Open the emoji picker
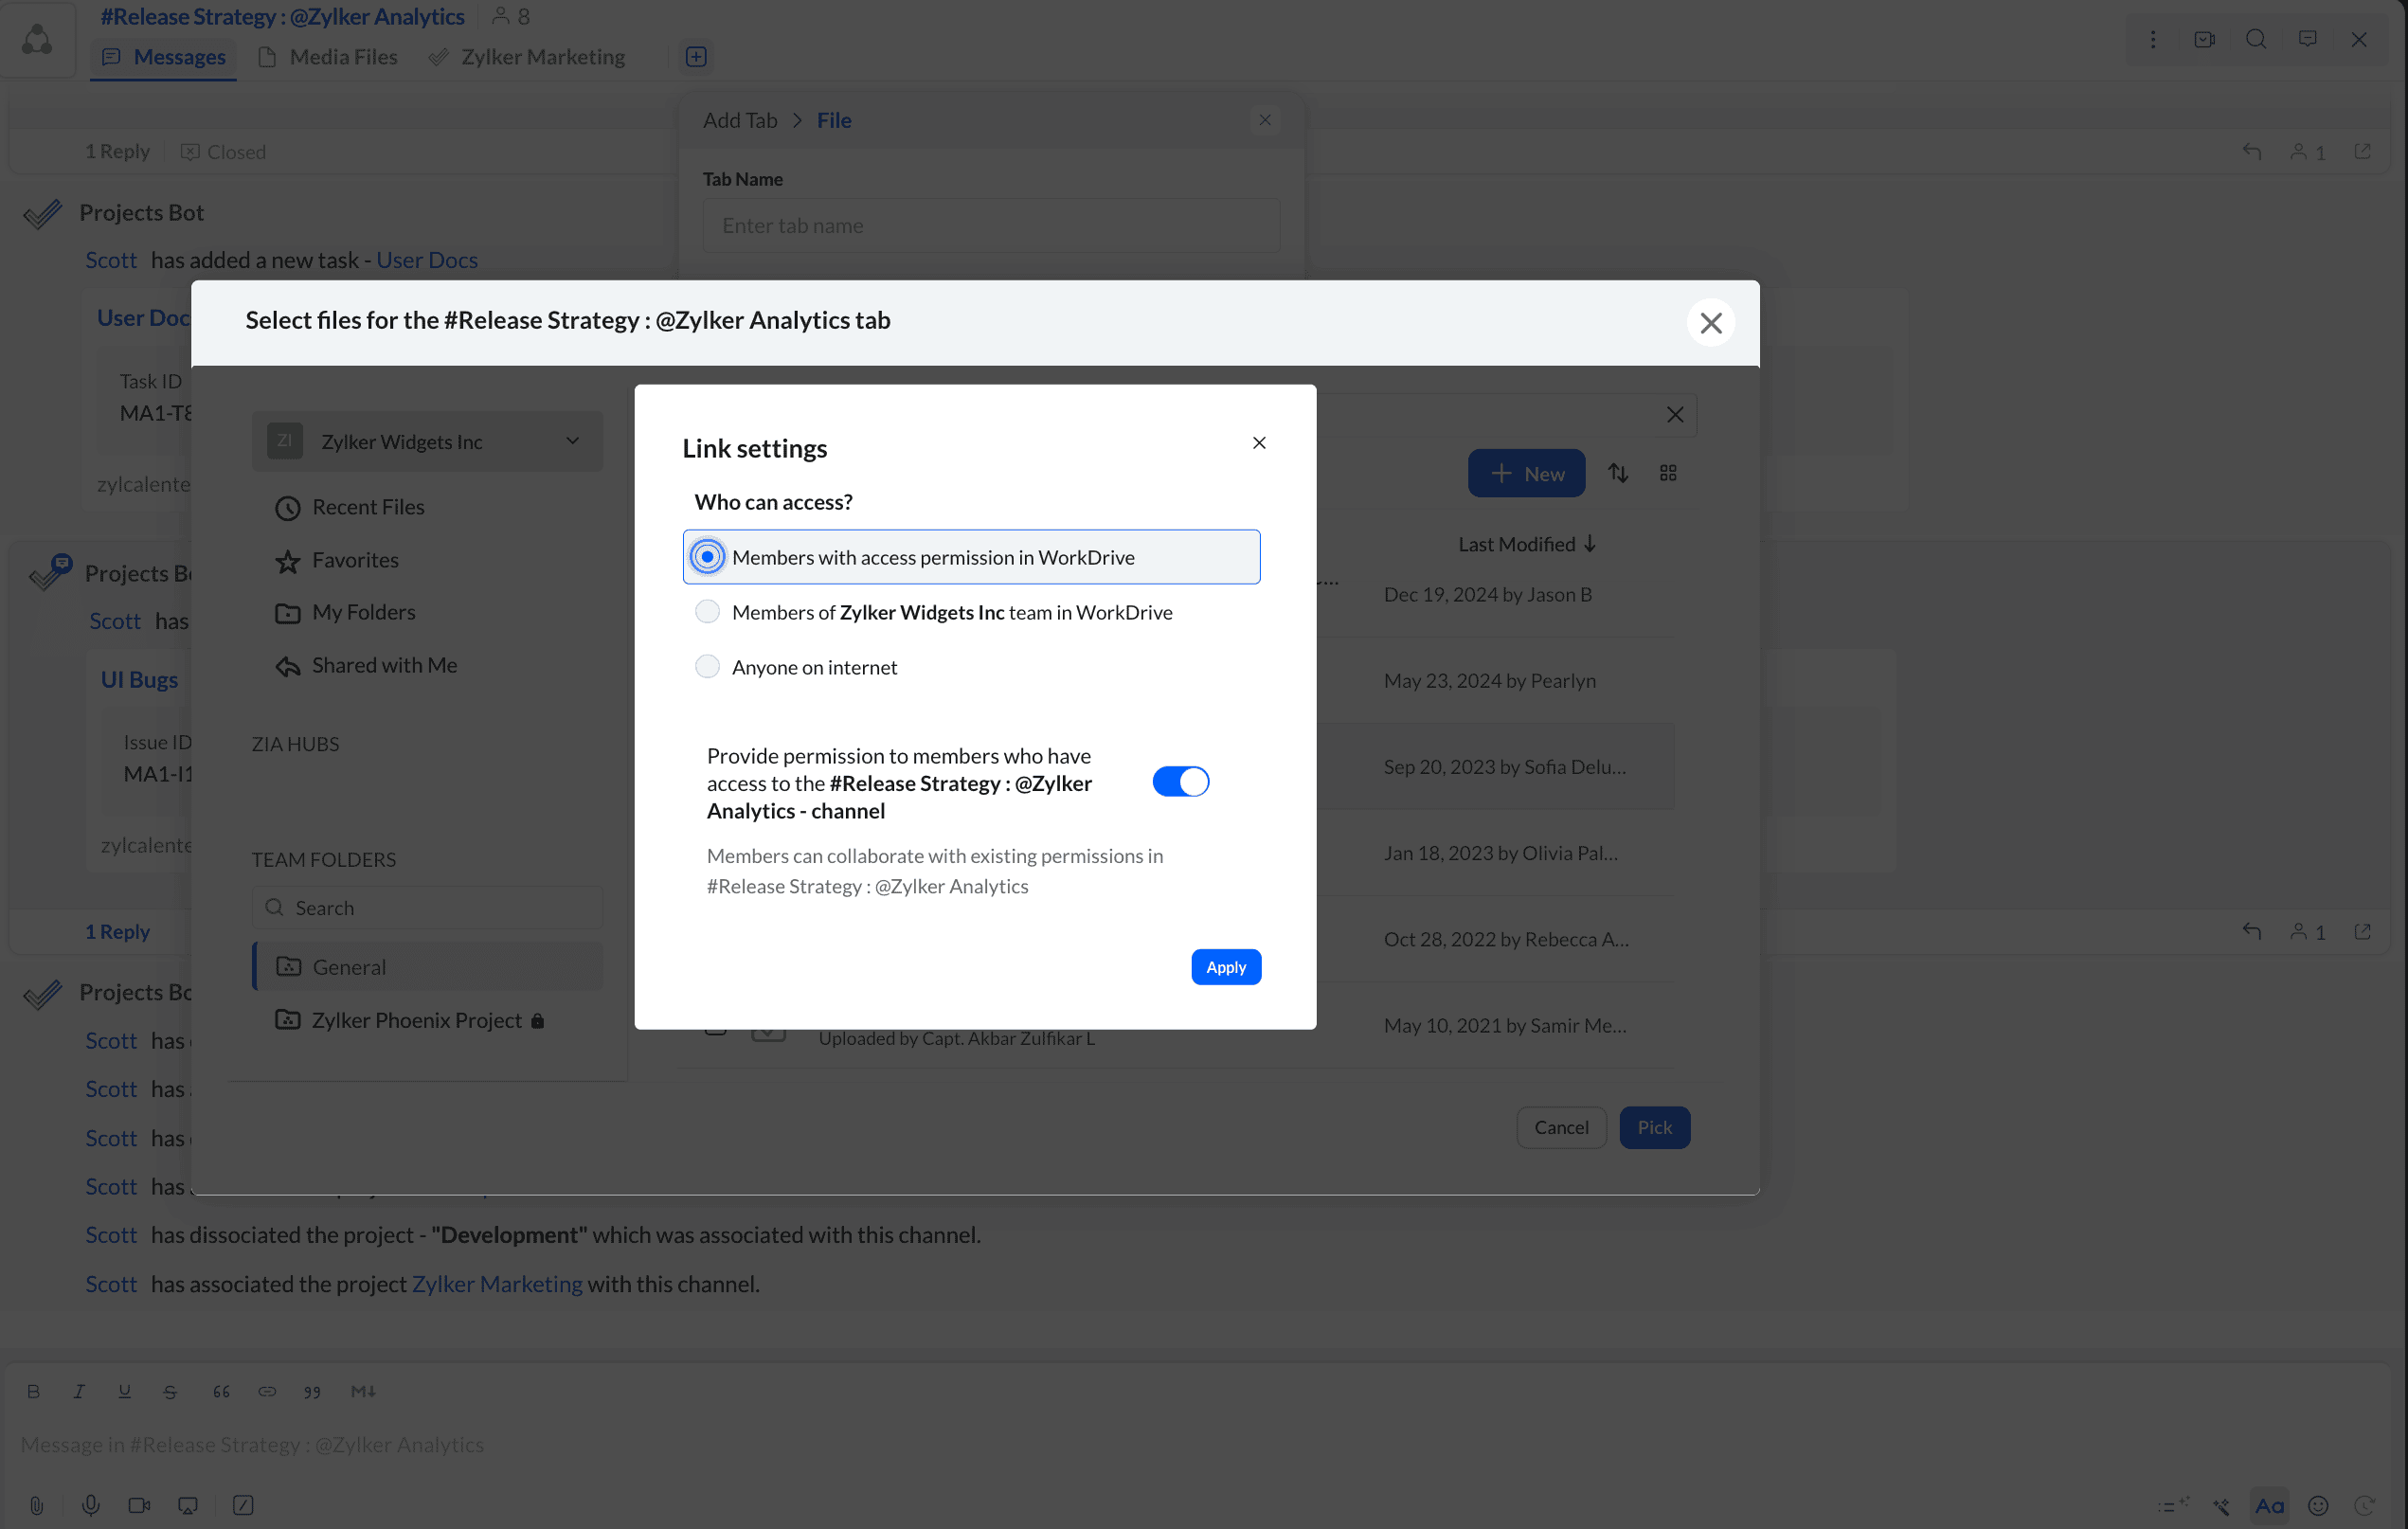Image resolution: width=2408 pixels, height=1529 pixels. (2318, 1506)
